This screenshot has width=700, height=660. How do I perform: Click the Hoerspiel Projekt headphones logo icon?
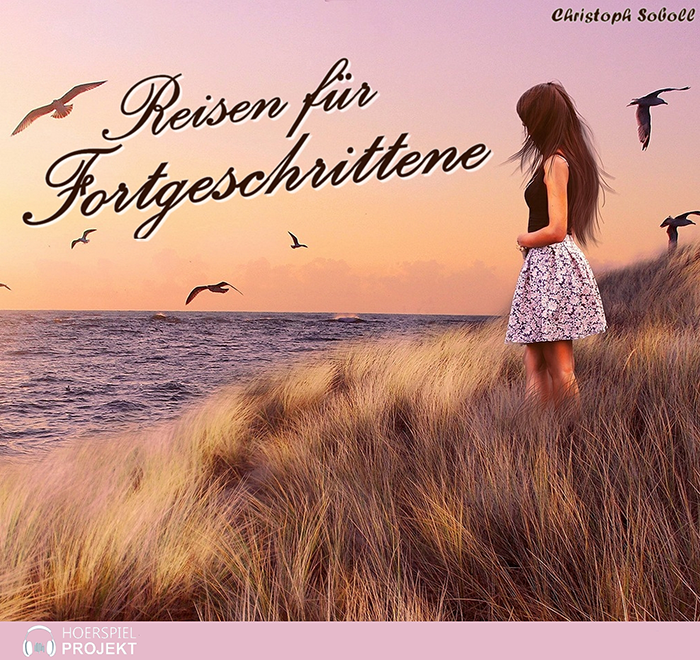pyautogui.click(x=39, y=641)
